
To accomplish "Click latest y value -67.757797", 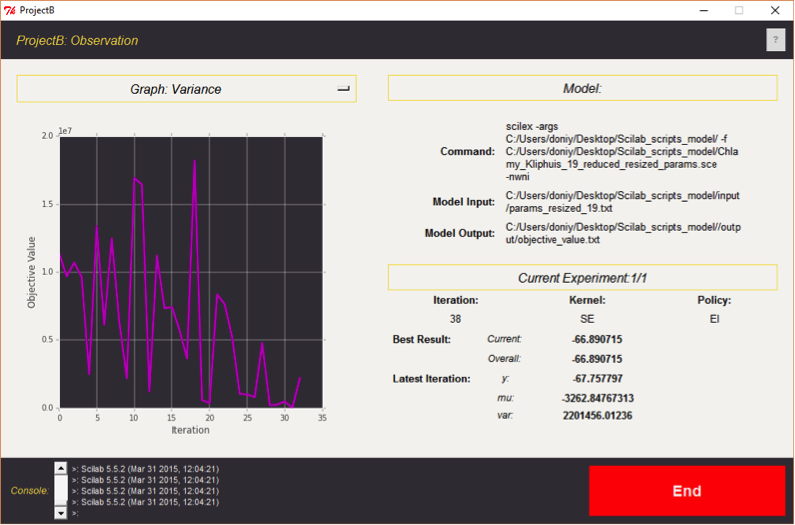I will tap(598, 378).
